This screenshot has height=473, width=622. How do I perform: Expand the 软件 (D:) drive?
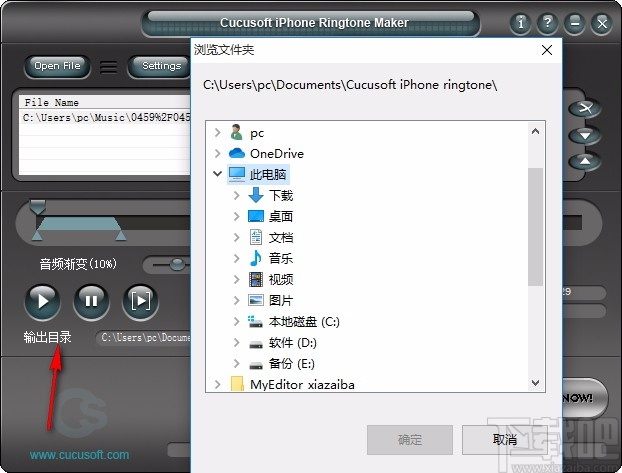click(x=236, y=342)
